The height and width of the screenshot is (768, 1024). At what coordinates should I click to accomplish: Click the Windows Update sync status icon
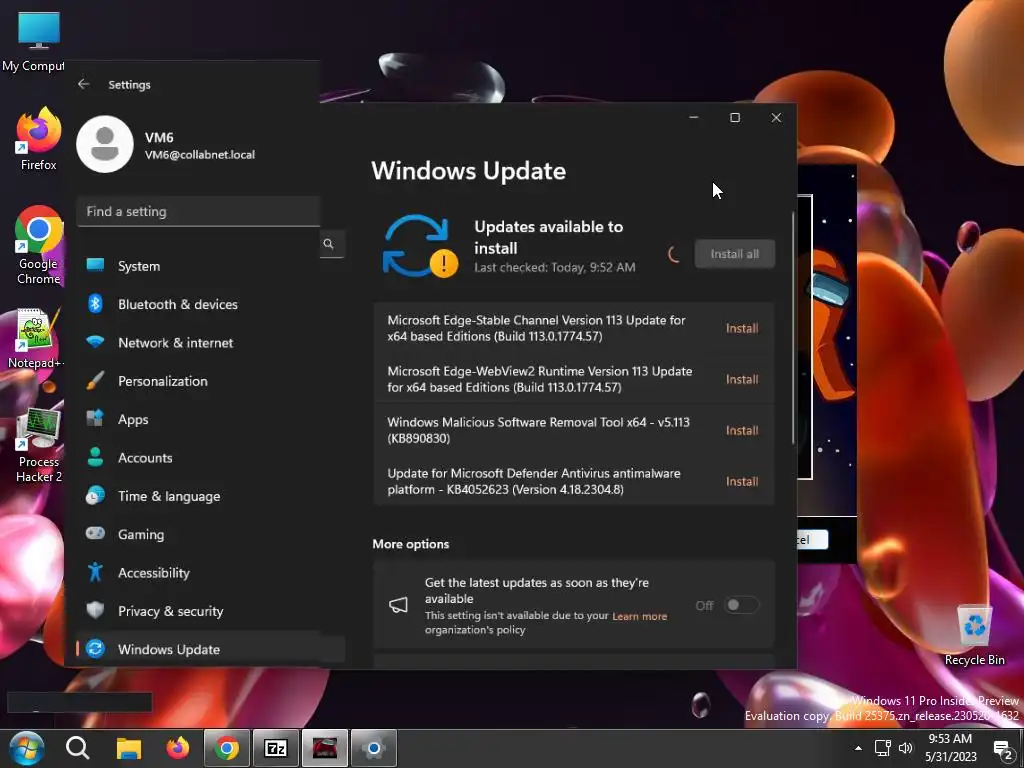click(x=419, y=246)
